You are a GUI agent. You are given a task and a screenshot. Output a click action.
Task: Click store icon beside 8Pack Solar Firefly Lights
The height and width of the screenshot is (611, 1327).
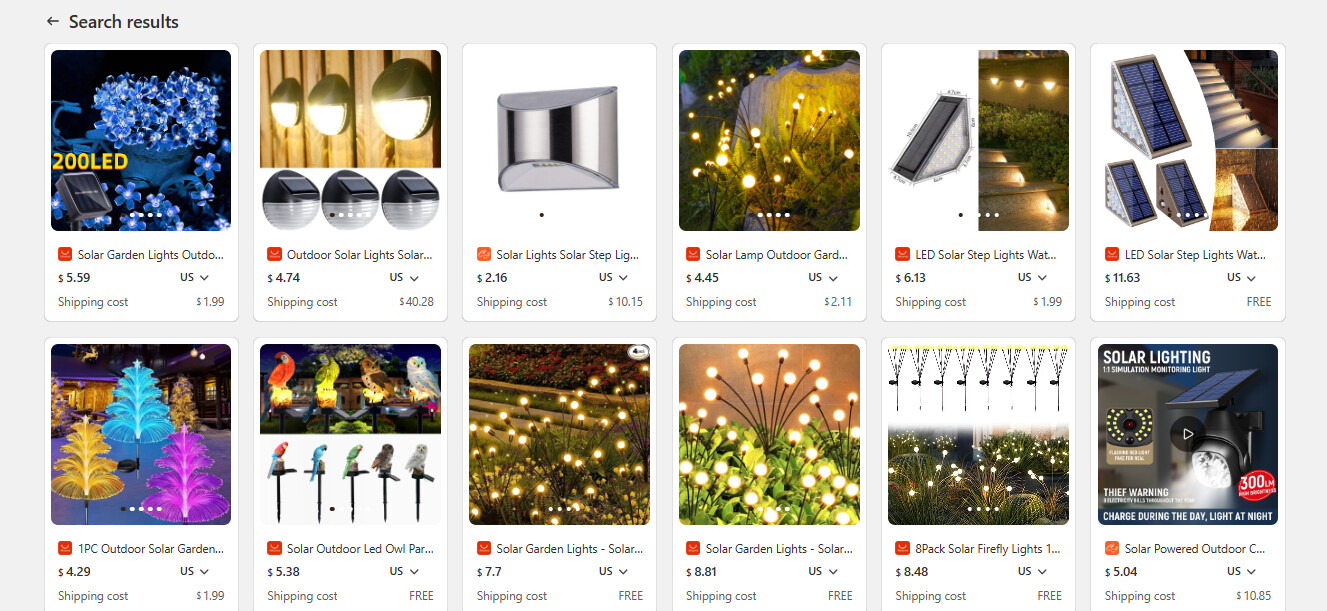click(x=902, y=549)
